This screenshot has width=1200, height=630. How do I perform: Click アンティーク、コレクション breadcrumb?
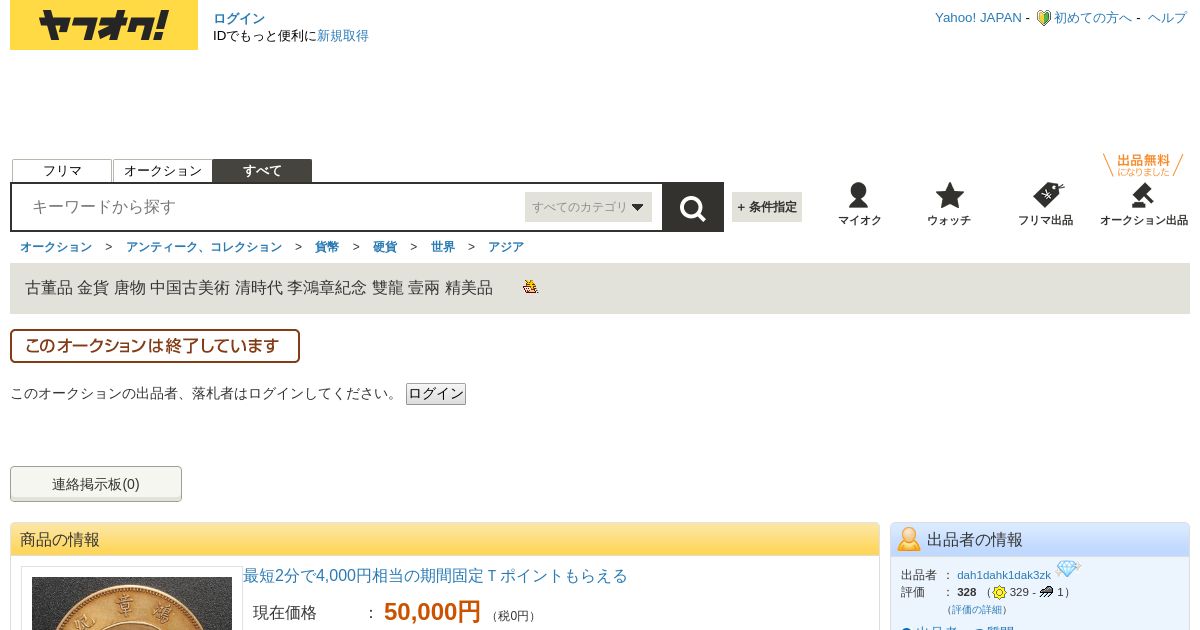pyautogui.click(x=204, y=247)
